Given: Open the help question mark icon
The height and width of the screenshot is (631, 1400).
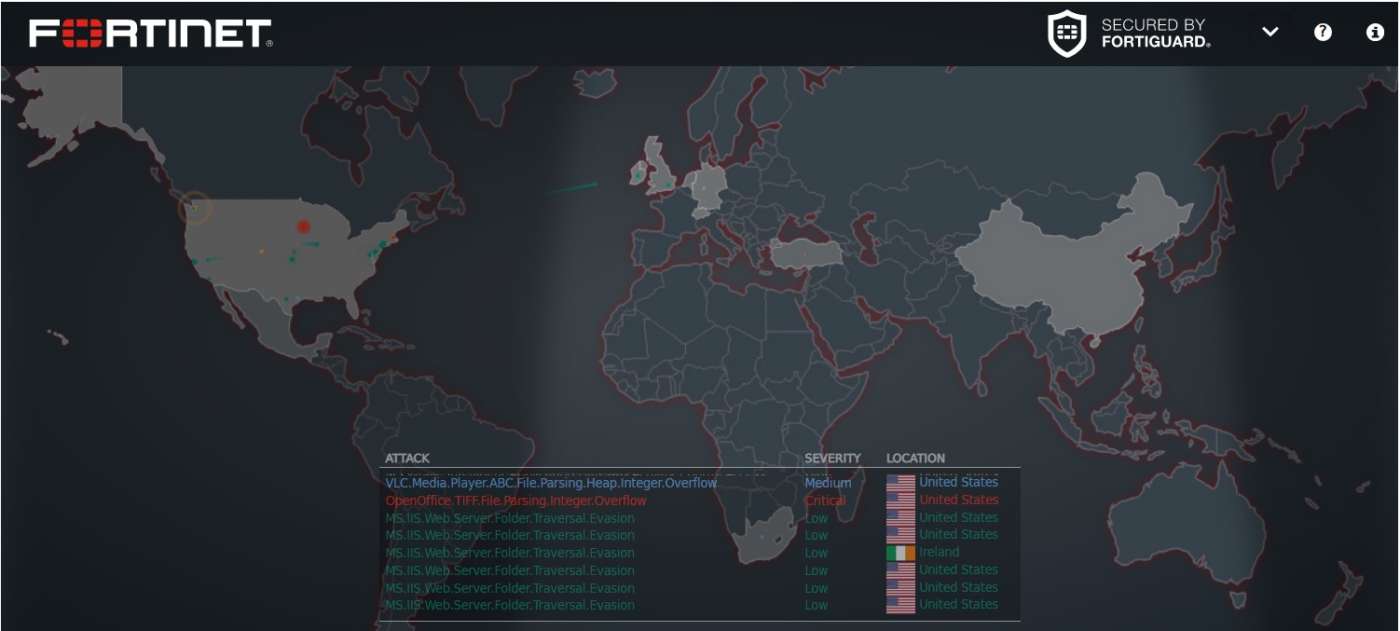Looking at the screenshot, I should coord(1323,32).
